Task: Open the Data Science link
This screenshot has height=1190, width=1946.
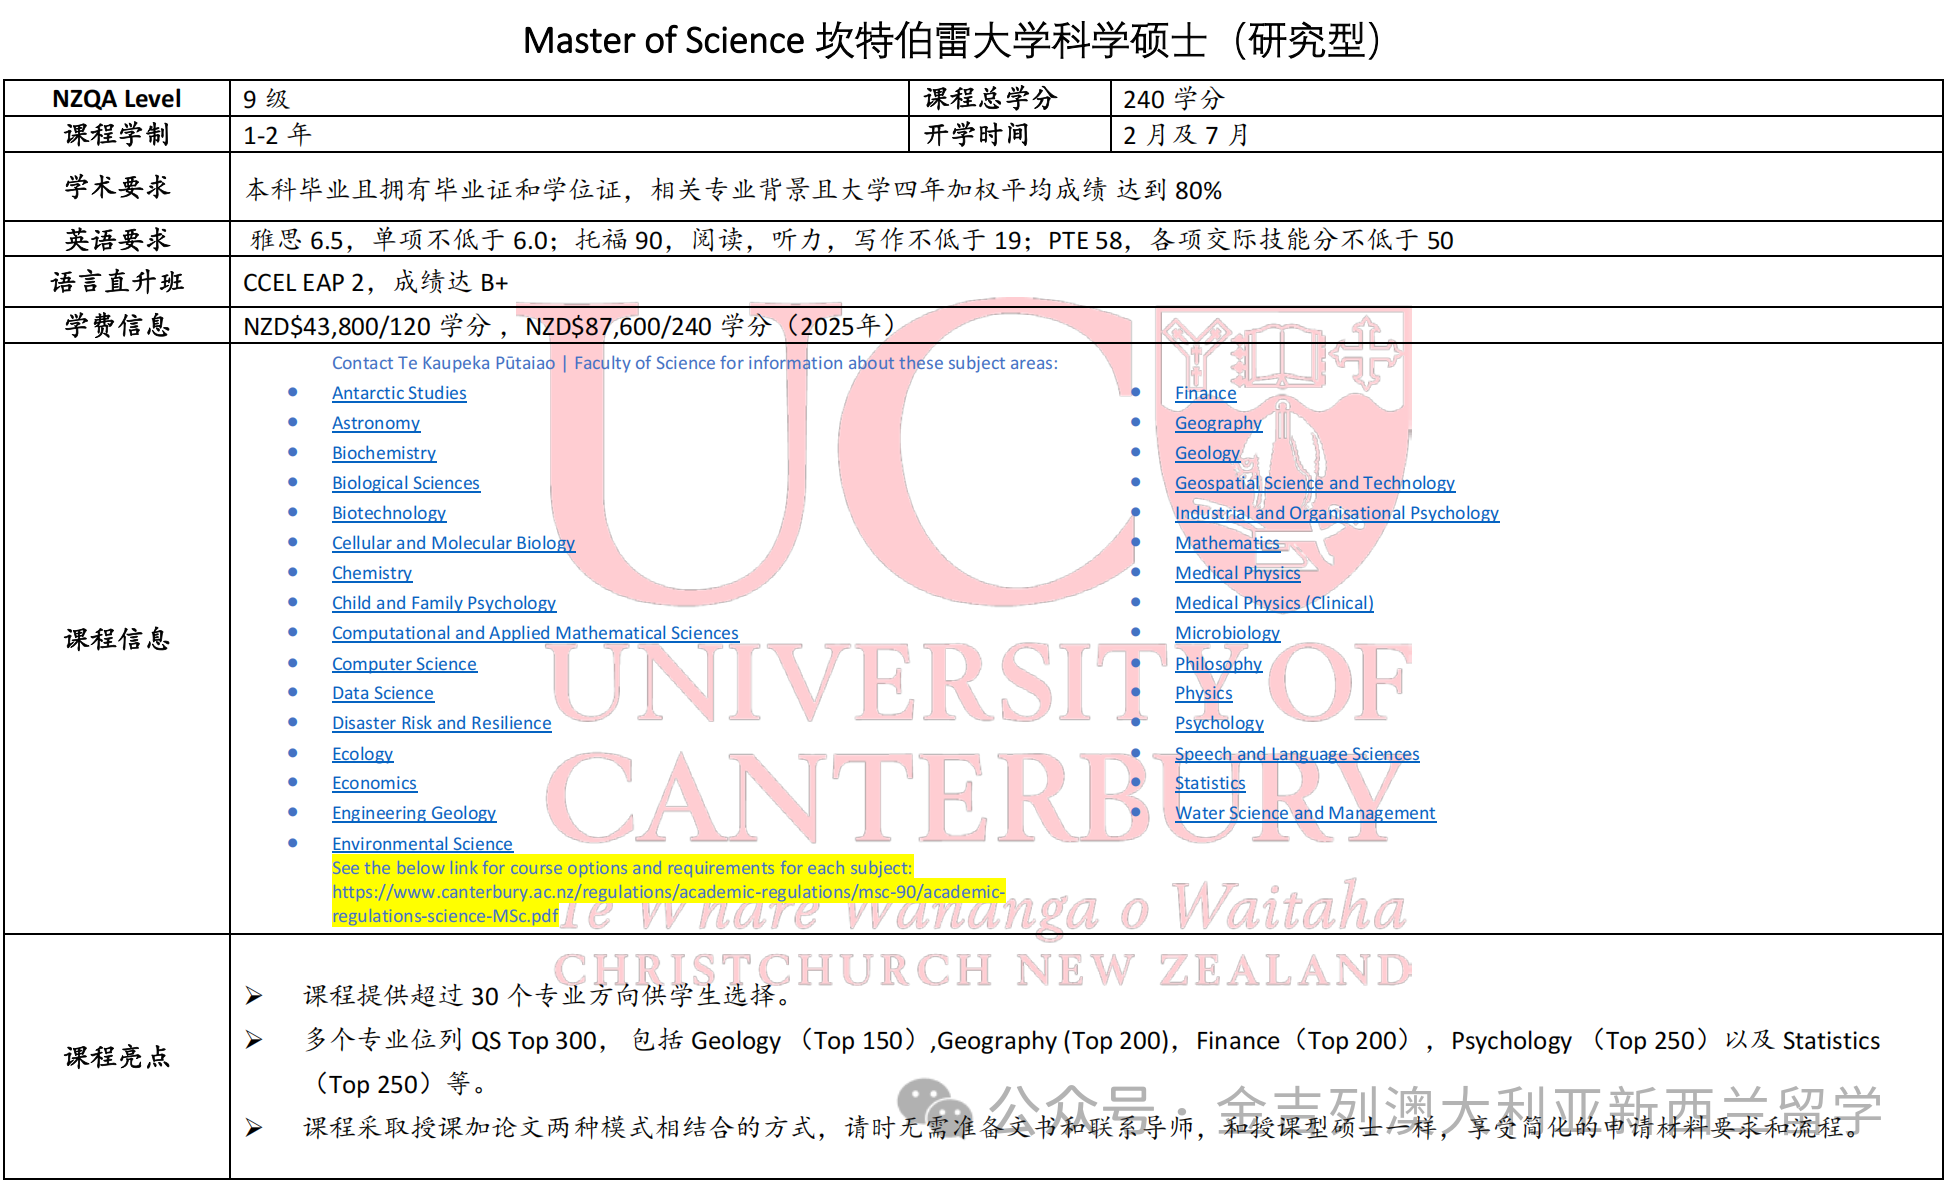Action: point(383,693)
